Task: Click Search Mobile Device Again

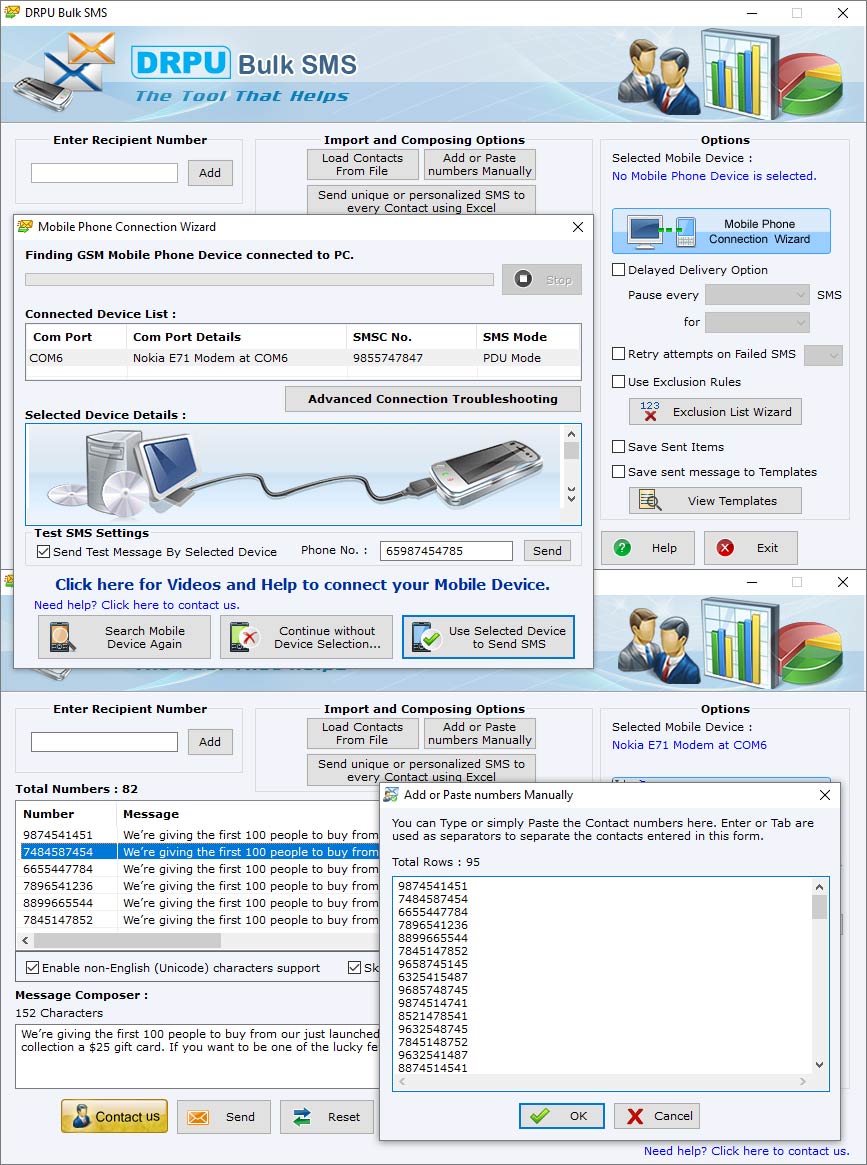Action: [123, 637]
